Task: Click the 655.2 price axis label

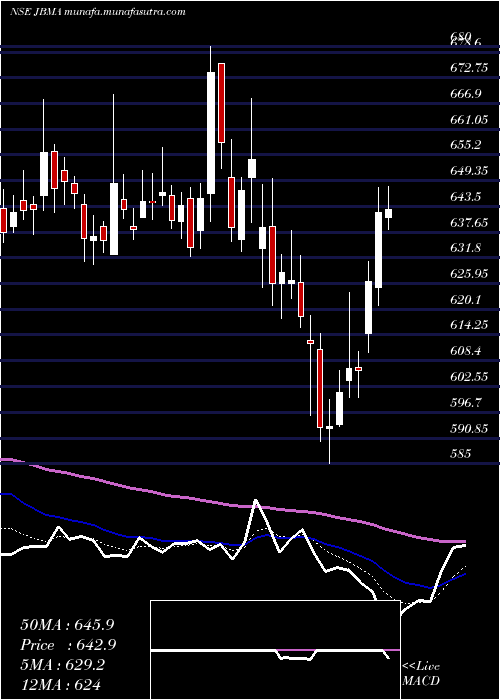Action: click(x=465, y=145)
